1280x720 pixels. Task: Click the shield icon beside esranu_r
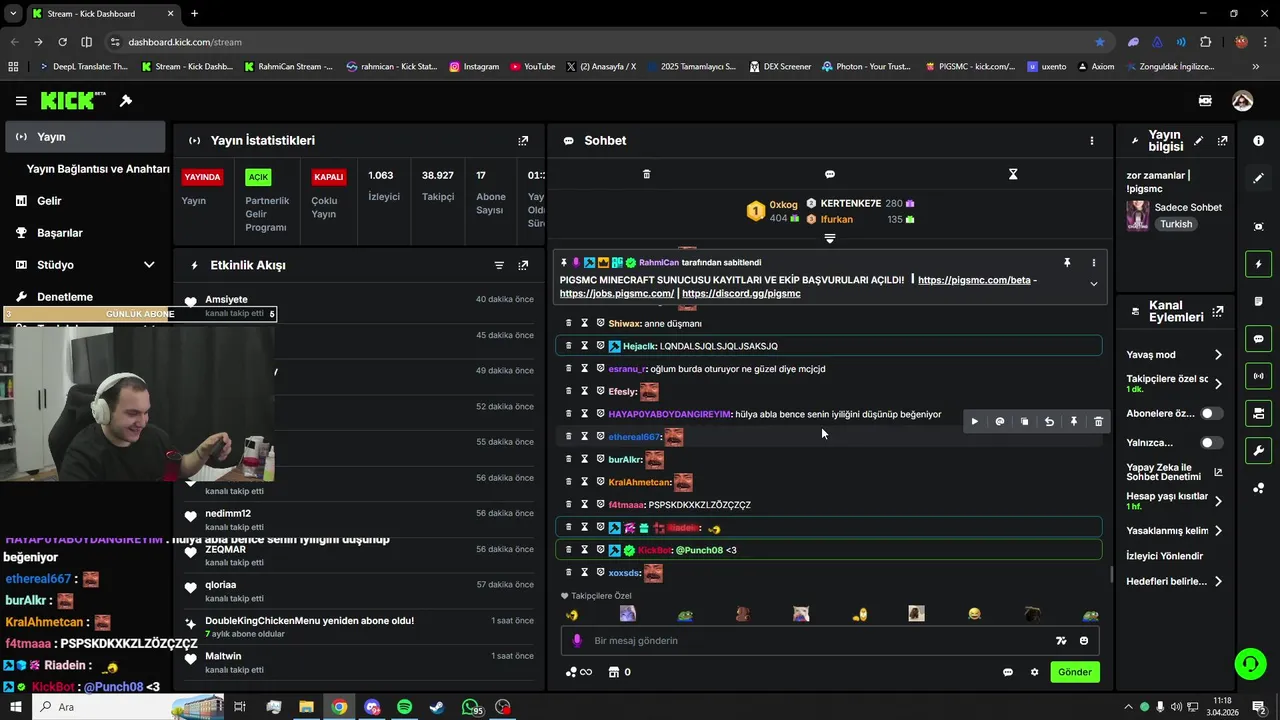click(600, 368)
